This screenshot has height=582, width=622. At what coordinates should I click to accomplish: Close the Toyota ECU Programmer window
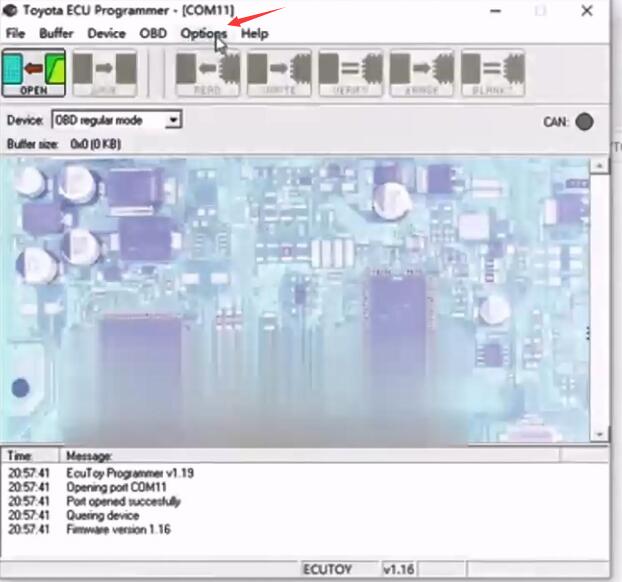[587, 11]
